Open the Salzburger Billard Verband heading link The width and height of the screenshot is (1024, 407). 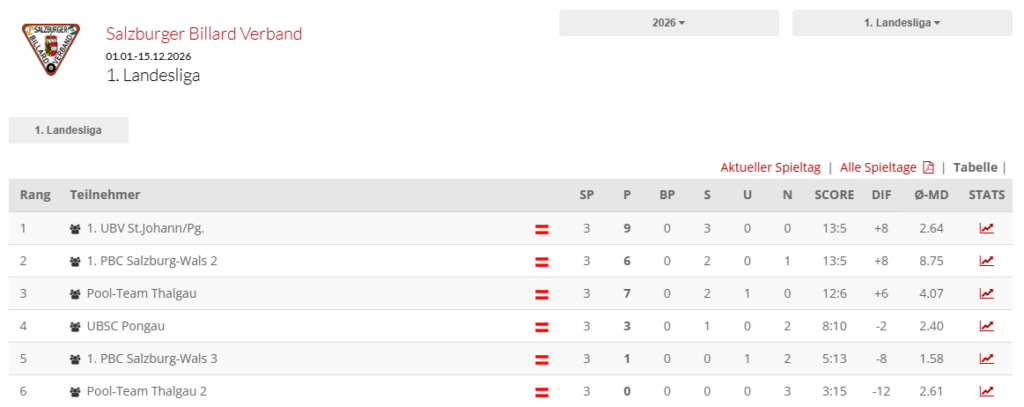pyautogui.click(x=204, y=34)
